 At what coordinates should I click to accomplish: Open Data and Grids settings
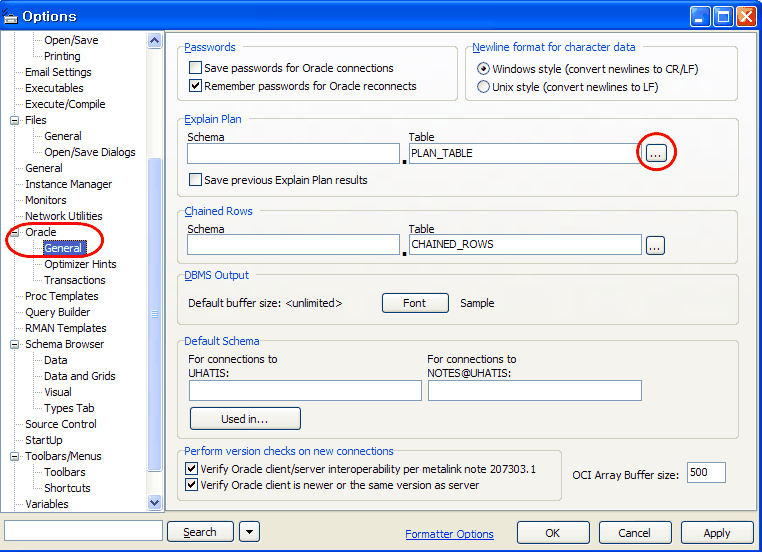tap(79, 376)
